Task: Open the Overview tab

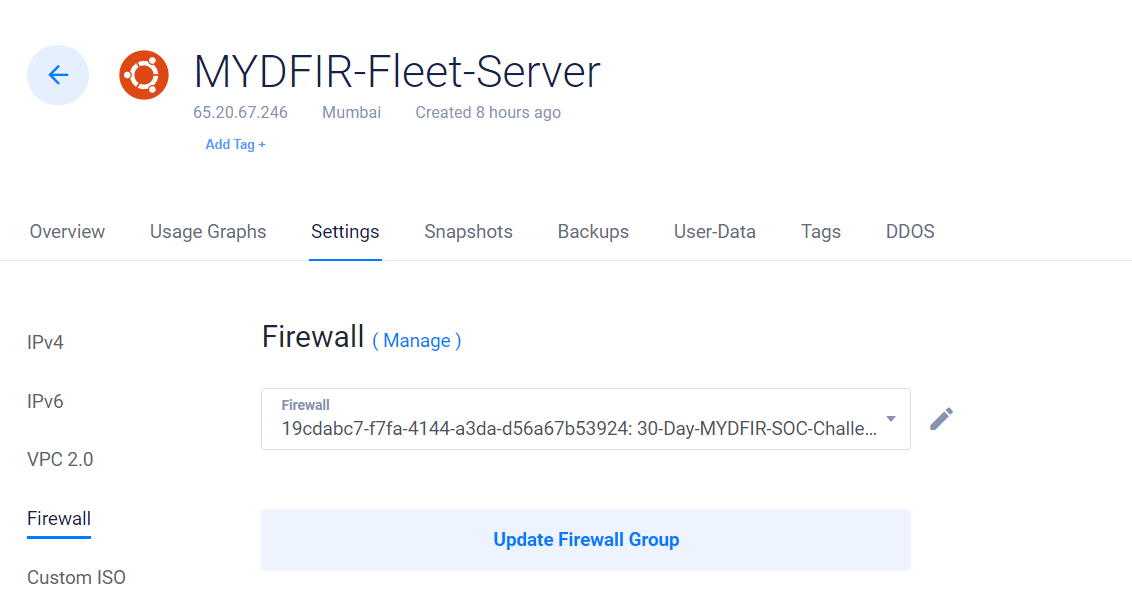Action: (67, 232)
